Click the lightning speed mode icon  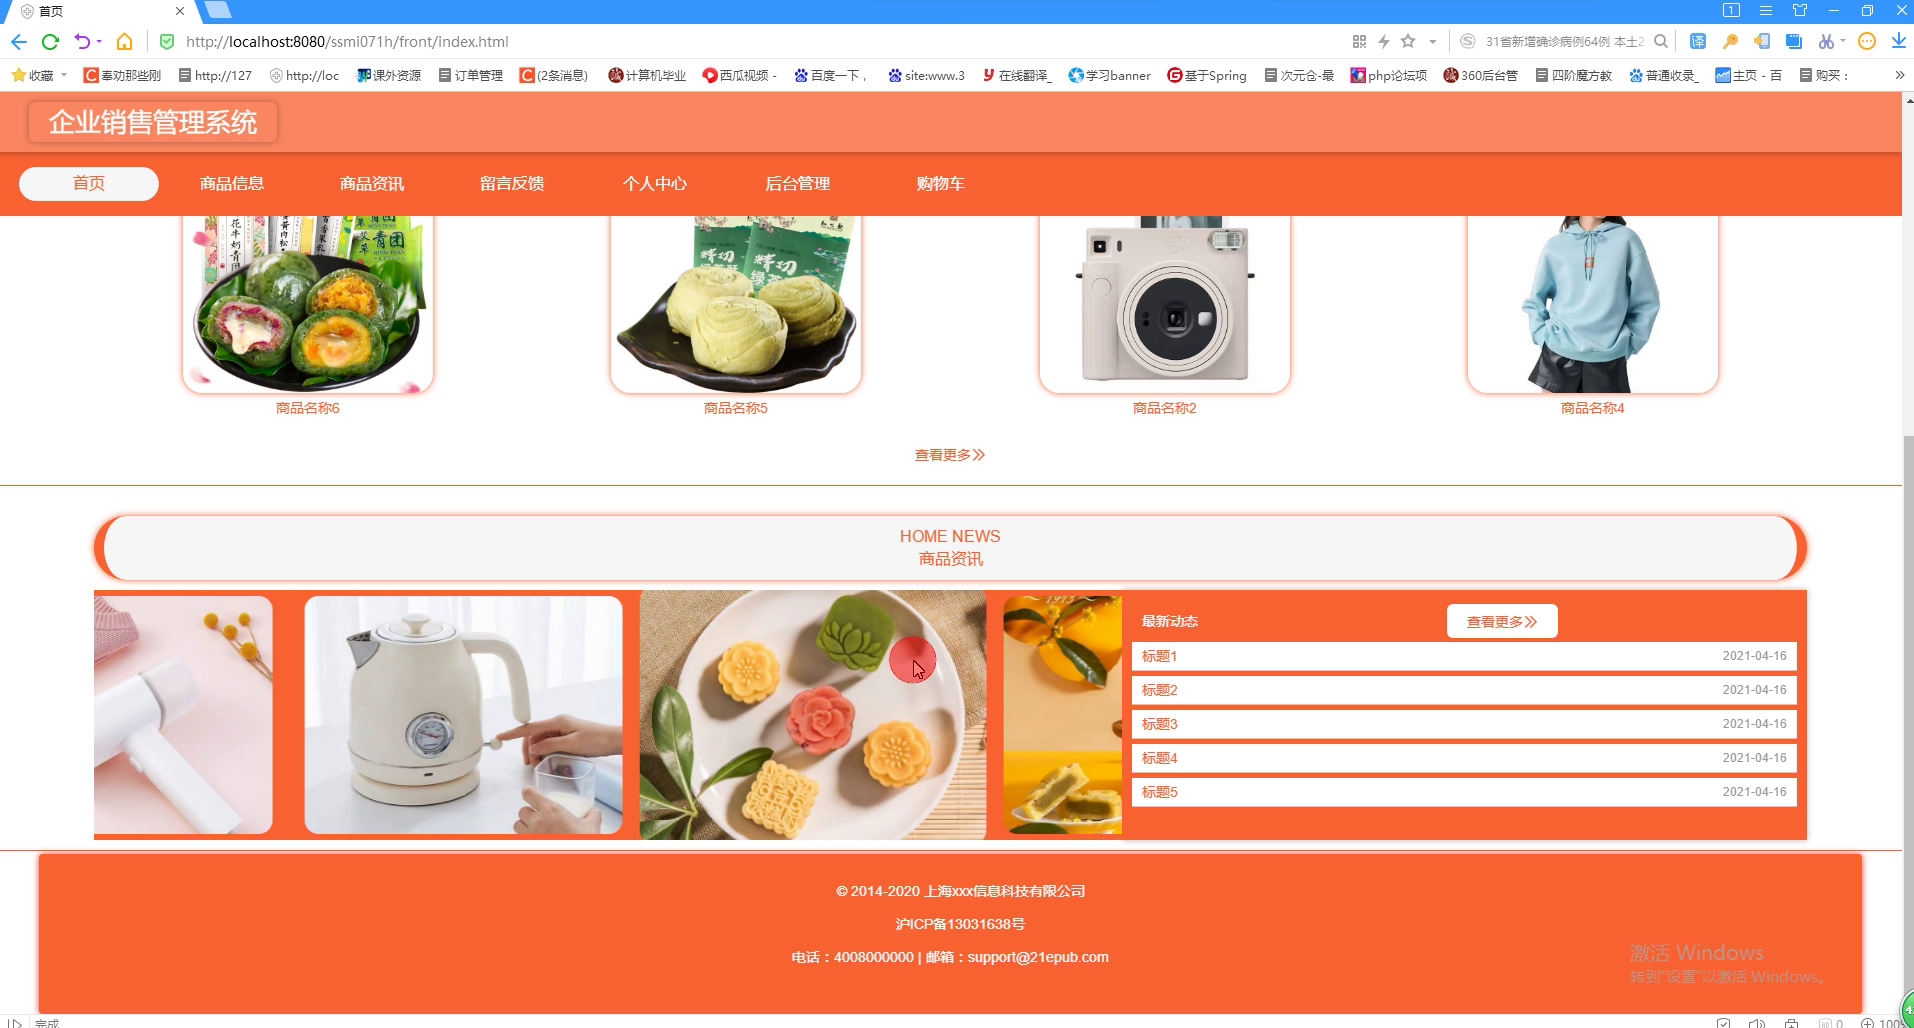1384,41
